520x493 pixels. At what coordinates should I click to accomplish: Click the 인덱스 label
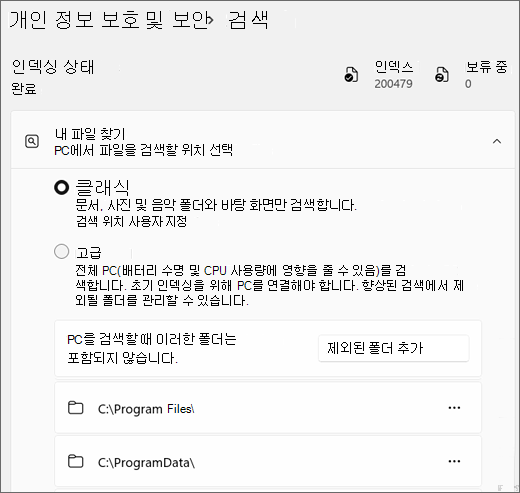[394, 67]
